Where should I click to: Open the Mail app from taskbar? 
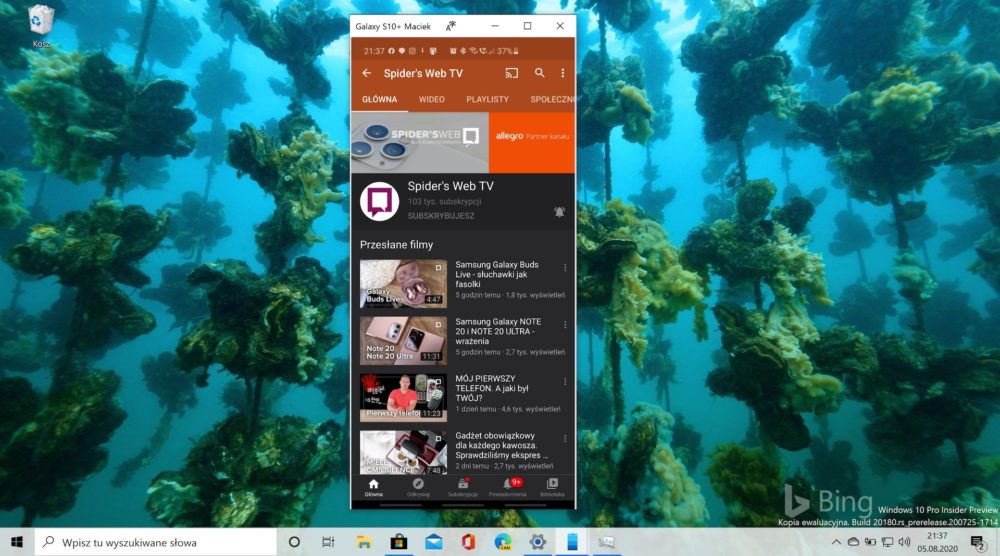coord(434,542)
